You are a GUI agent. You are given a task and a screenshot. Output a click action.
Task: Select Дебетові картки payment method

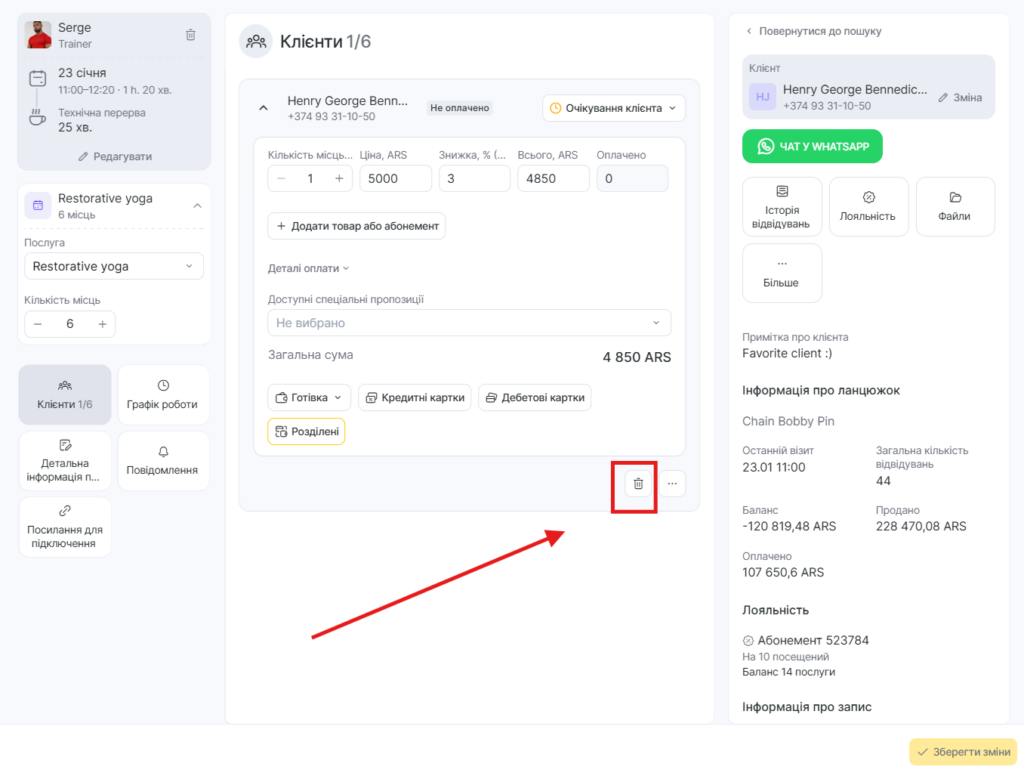coord(534,398)
